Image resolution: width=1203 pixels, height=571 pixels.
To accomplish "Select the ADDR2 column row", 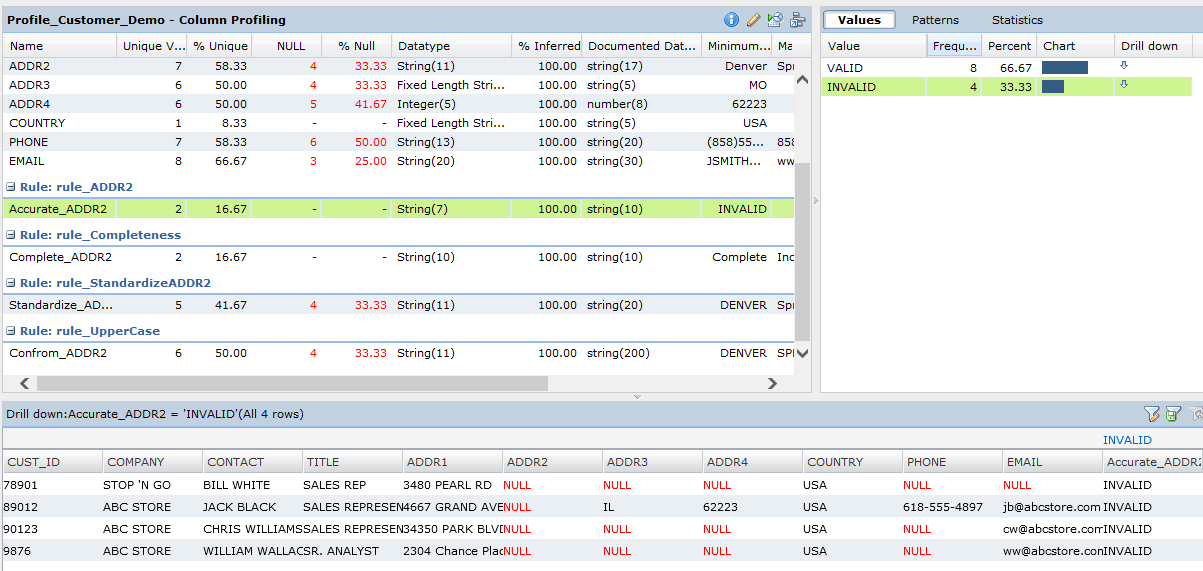I will [399, 66].
